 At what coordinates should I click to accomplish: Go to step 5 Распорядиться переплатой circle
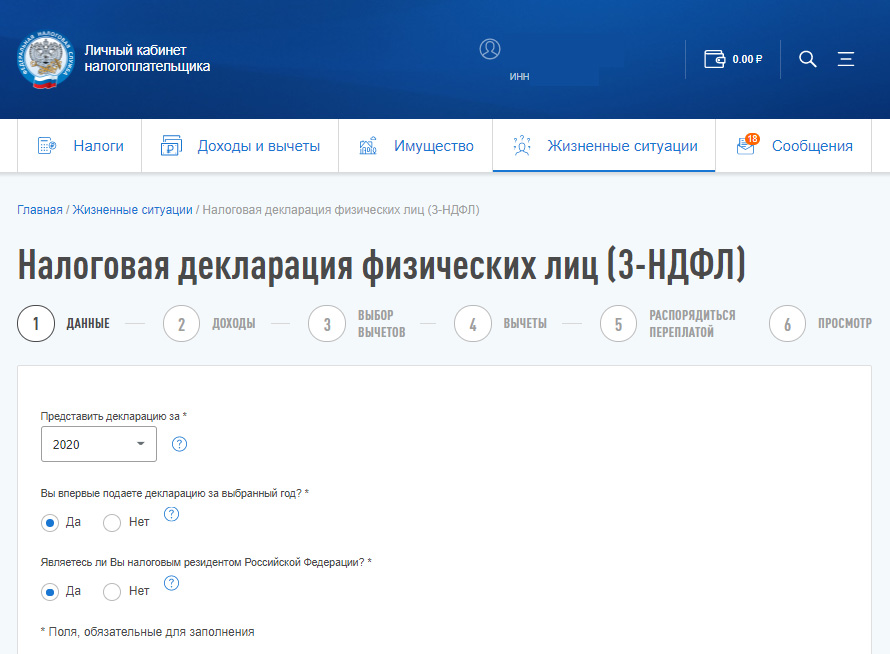pos(619,324)
